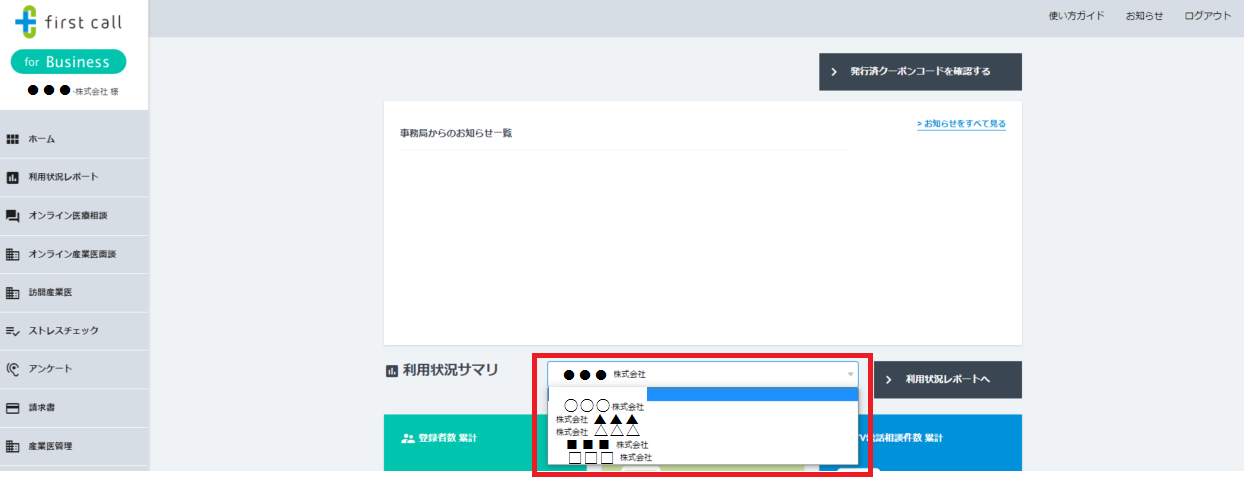Select ○○○株式会社 from the dropdown list
Image resolution: width=1255 pixels, height=484 pixels.
coord(703,406)
